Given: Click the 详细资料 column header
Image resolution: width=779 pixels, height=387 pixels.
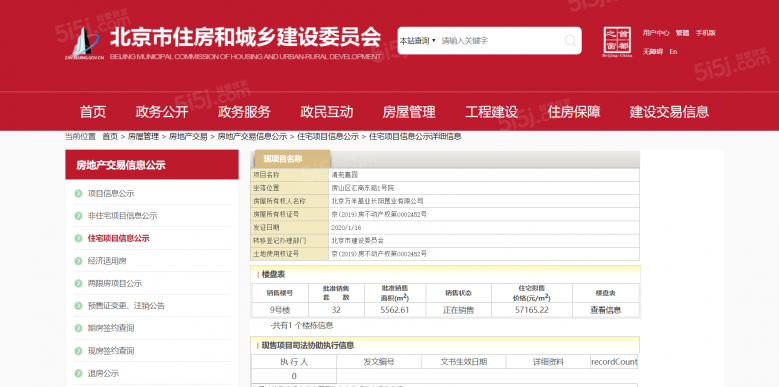Looking at the screenshot, I should 548,362.
